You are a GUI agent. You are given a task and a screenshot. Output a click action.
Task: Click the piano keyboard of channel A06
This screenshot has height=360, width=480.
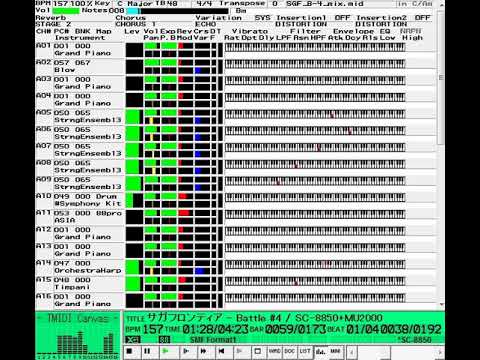click(315, 131)
